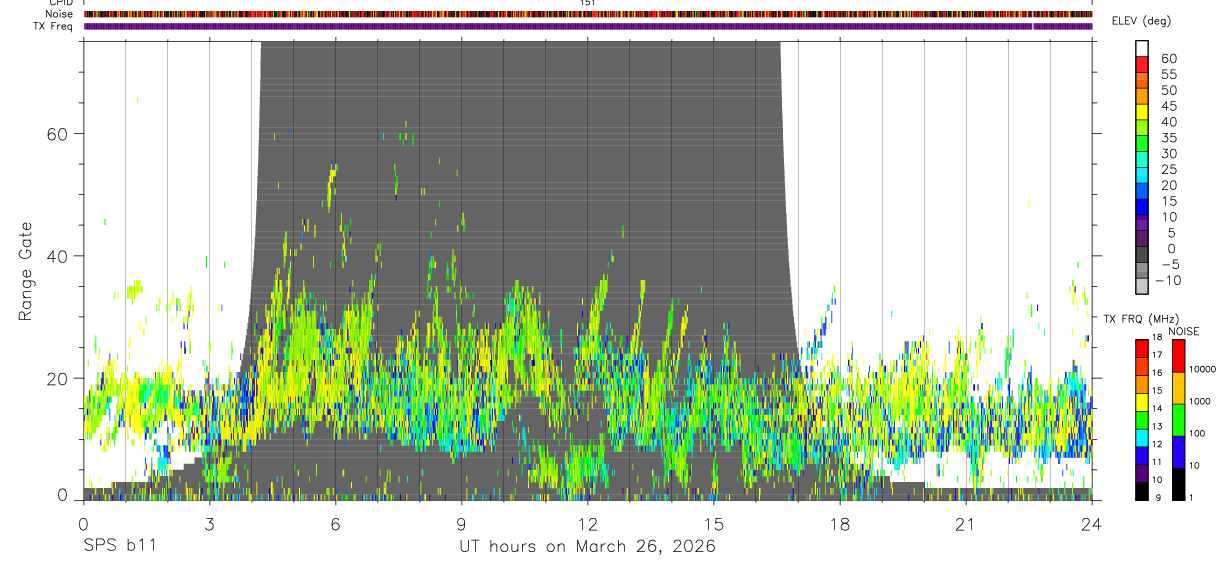This screenshot has width=1228, height=567.
Task: Click the purple TX Freq strip above the plot
Action: (x=587, y=26)
